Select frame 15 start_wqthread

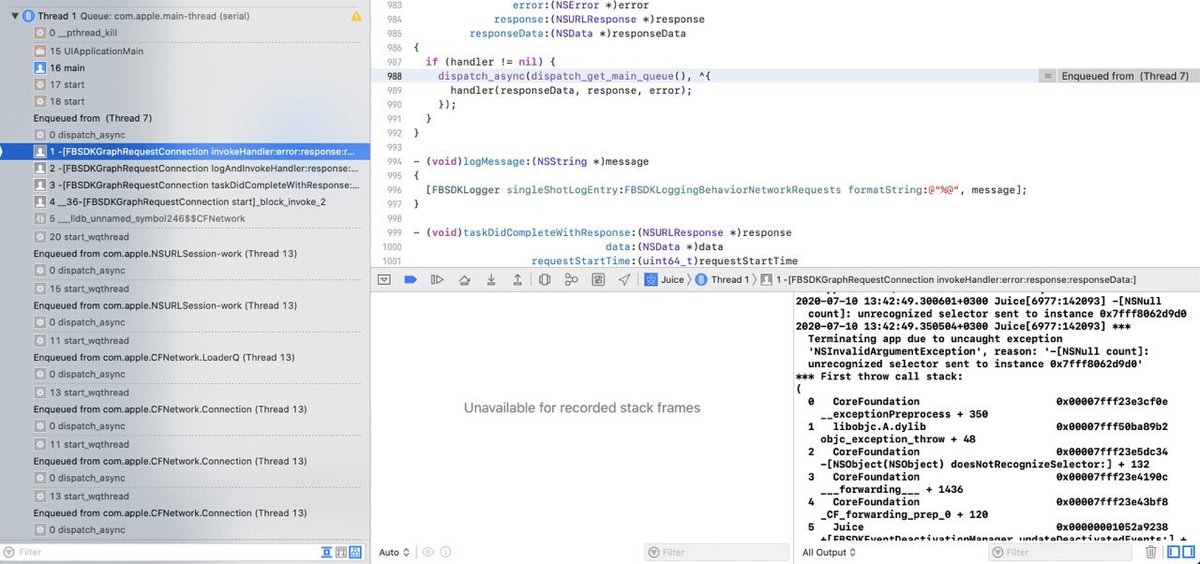pos(84,288)
